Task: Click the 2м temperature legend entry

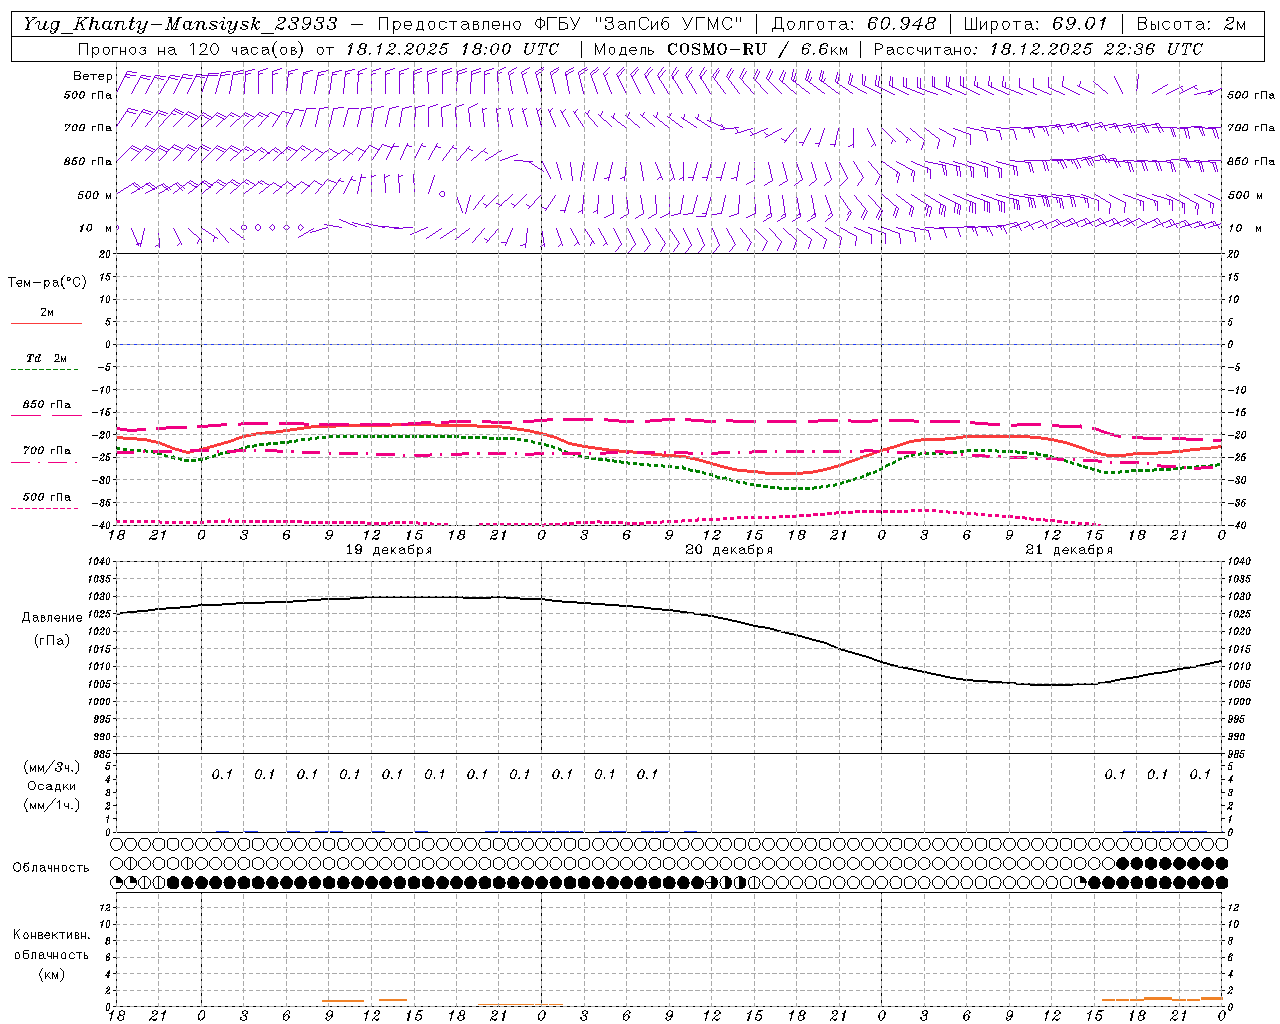Action: pos(47,313)
